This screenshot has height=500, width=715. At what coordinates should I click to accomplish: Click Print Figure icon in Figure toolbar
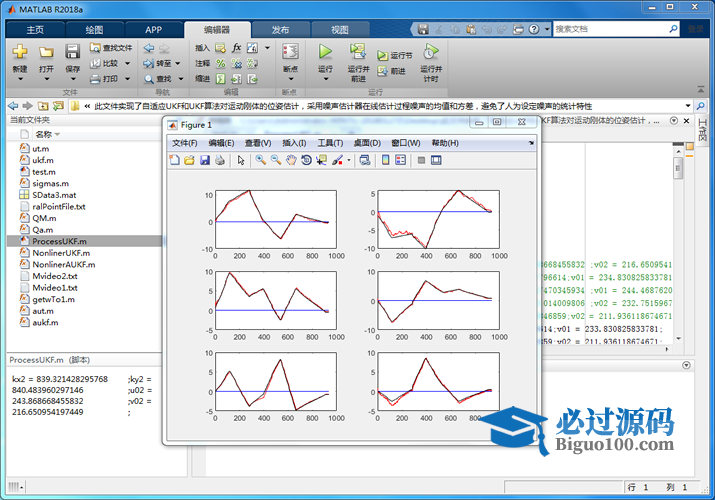220,160
